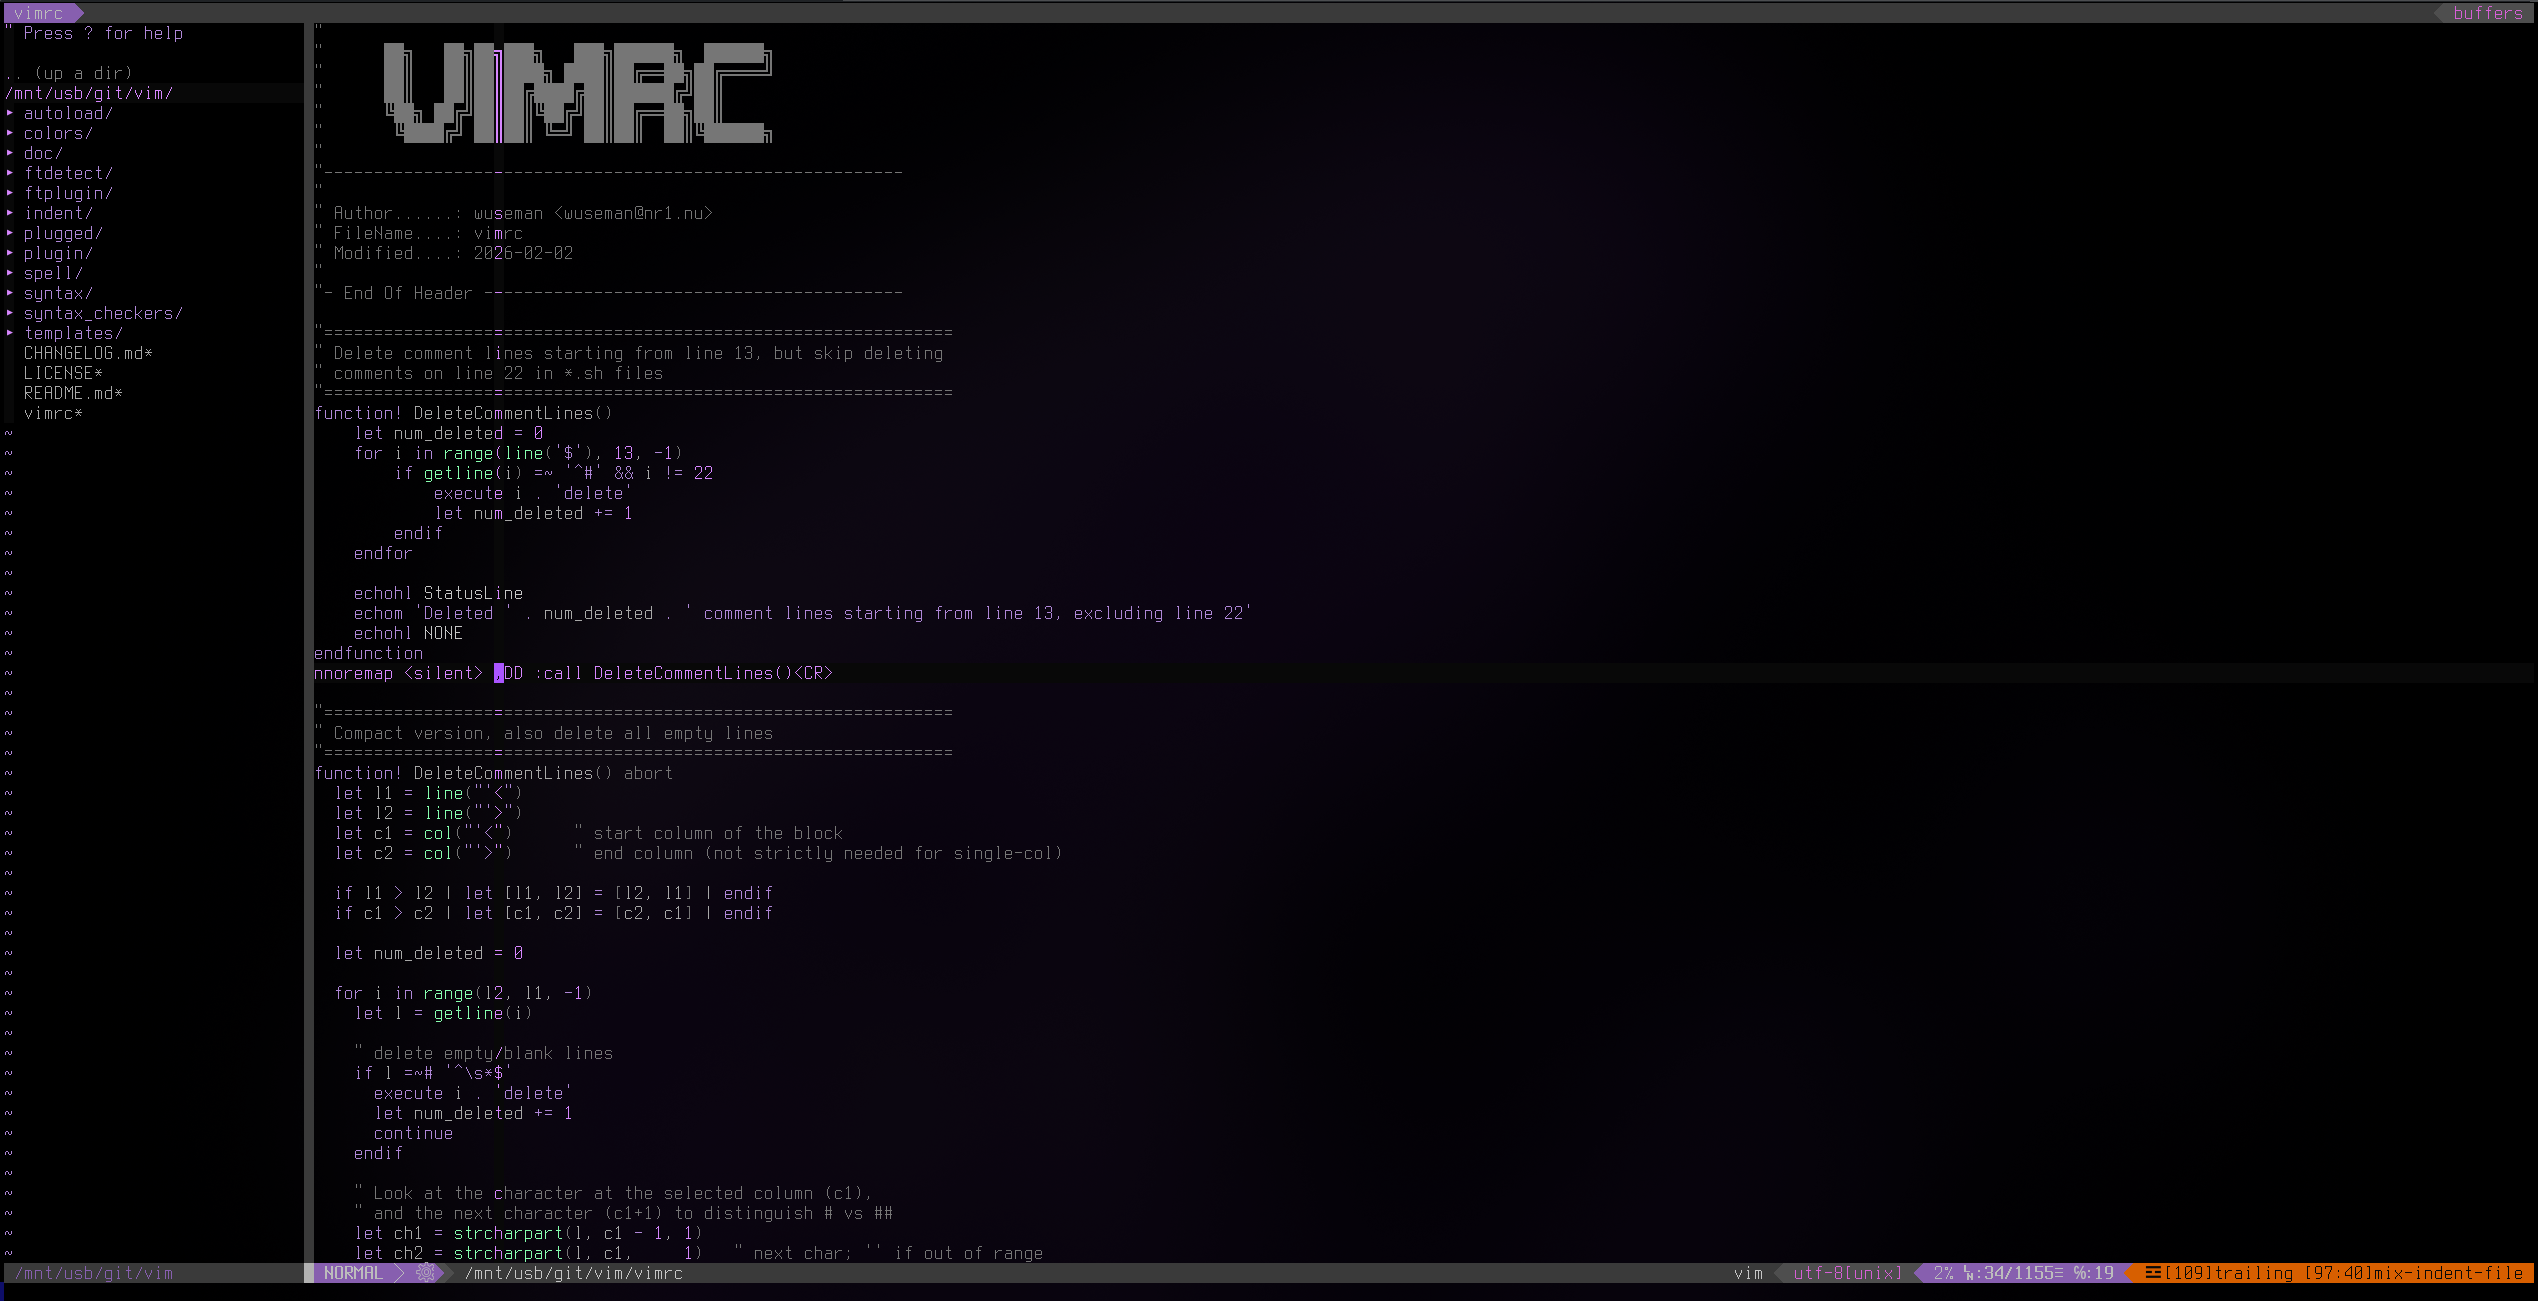Click the gear icon next to NORMAL mode
2538x1301 pixels.
426,1273
